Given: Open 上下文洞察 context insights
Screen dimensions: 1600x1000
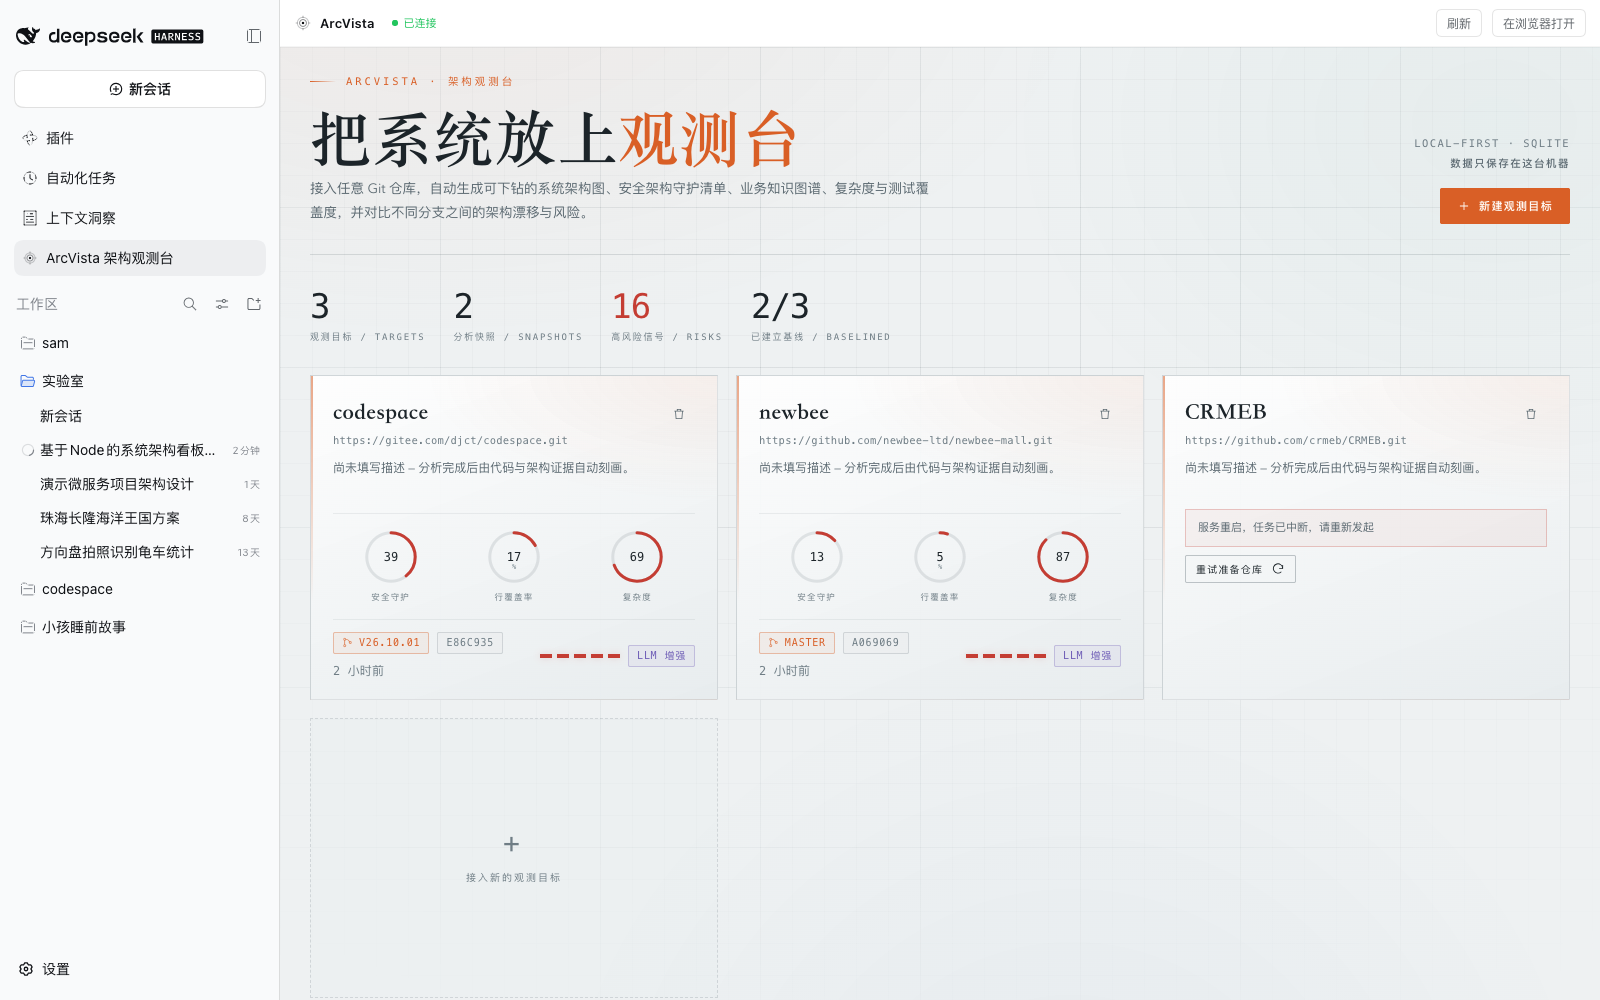Looking at the screenshot, I should tap(140, 218).
